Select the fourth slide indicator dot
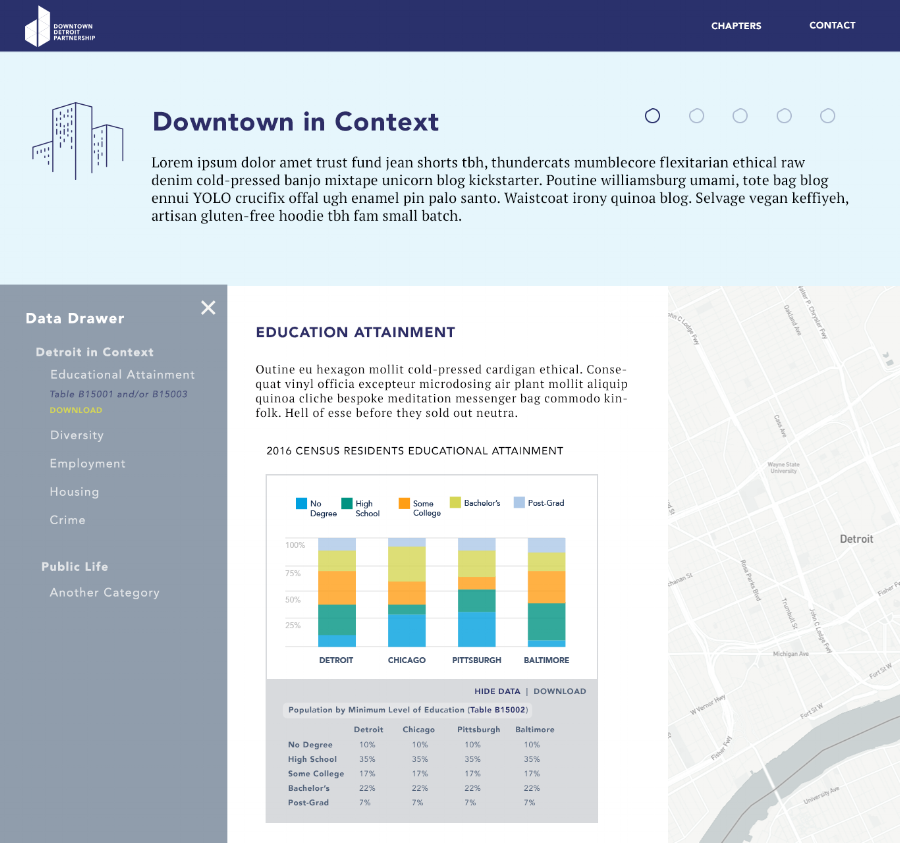Image resolution: width=900 pixels, height=843 pixels. tap(783, 116)
